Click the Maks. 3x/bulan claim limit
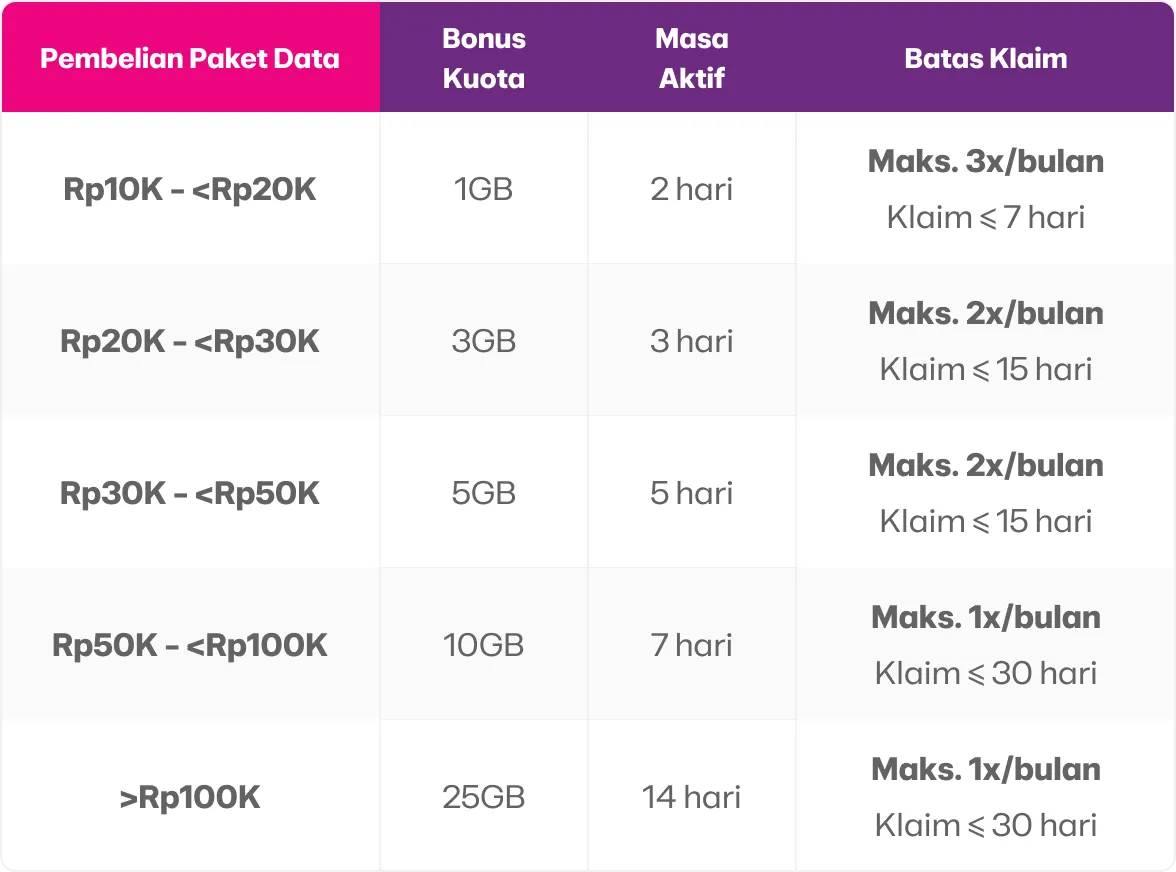1176x872 pixels. point(986,162)
